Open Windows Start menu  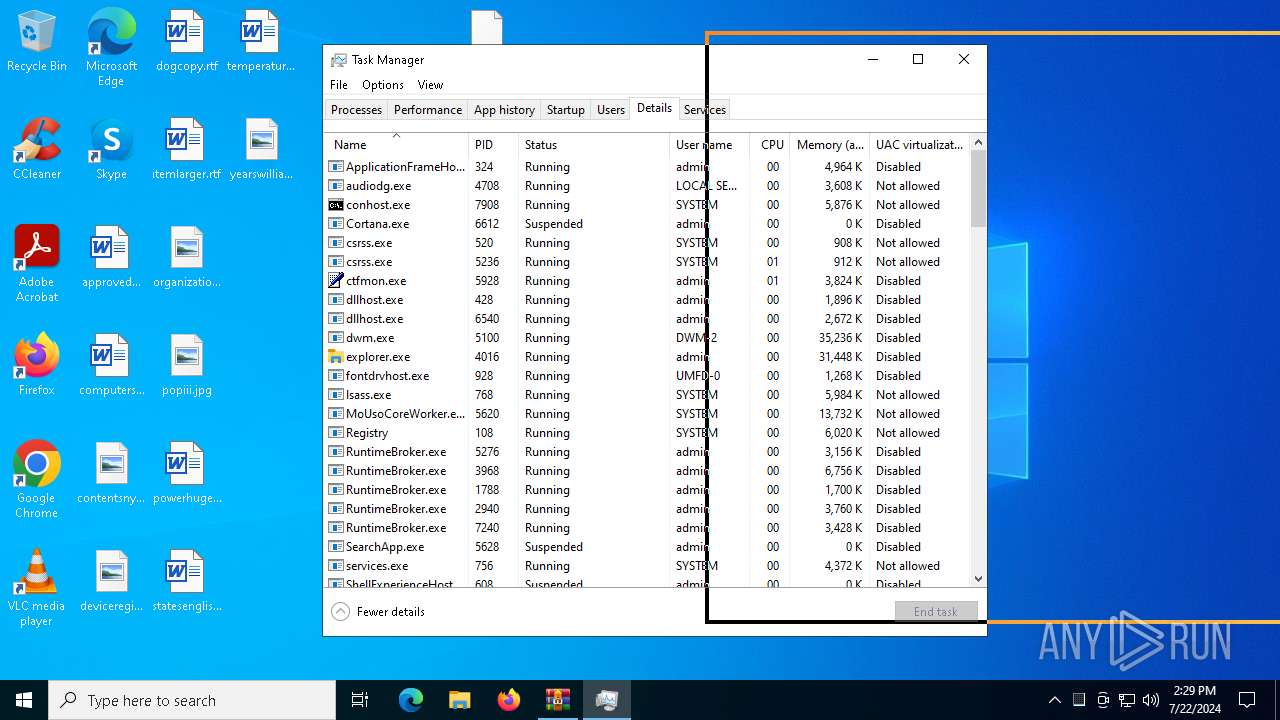click(x=24, y=700)
